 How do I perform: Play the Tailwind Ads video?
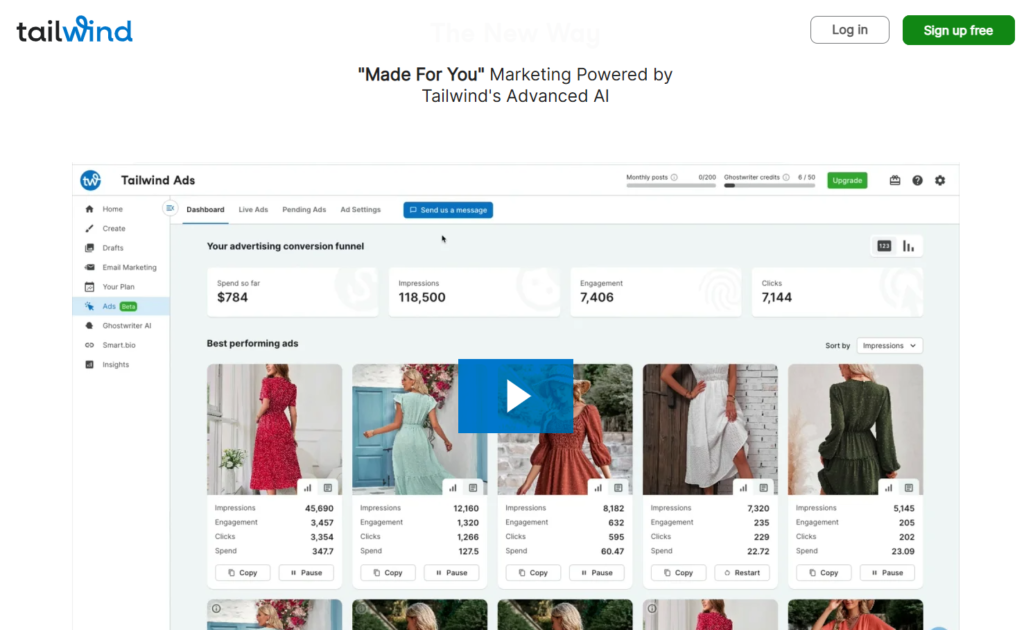(515, 396)
